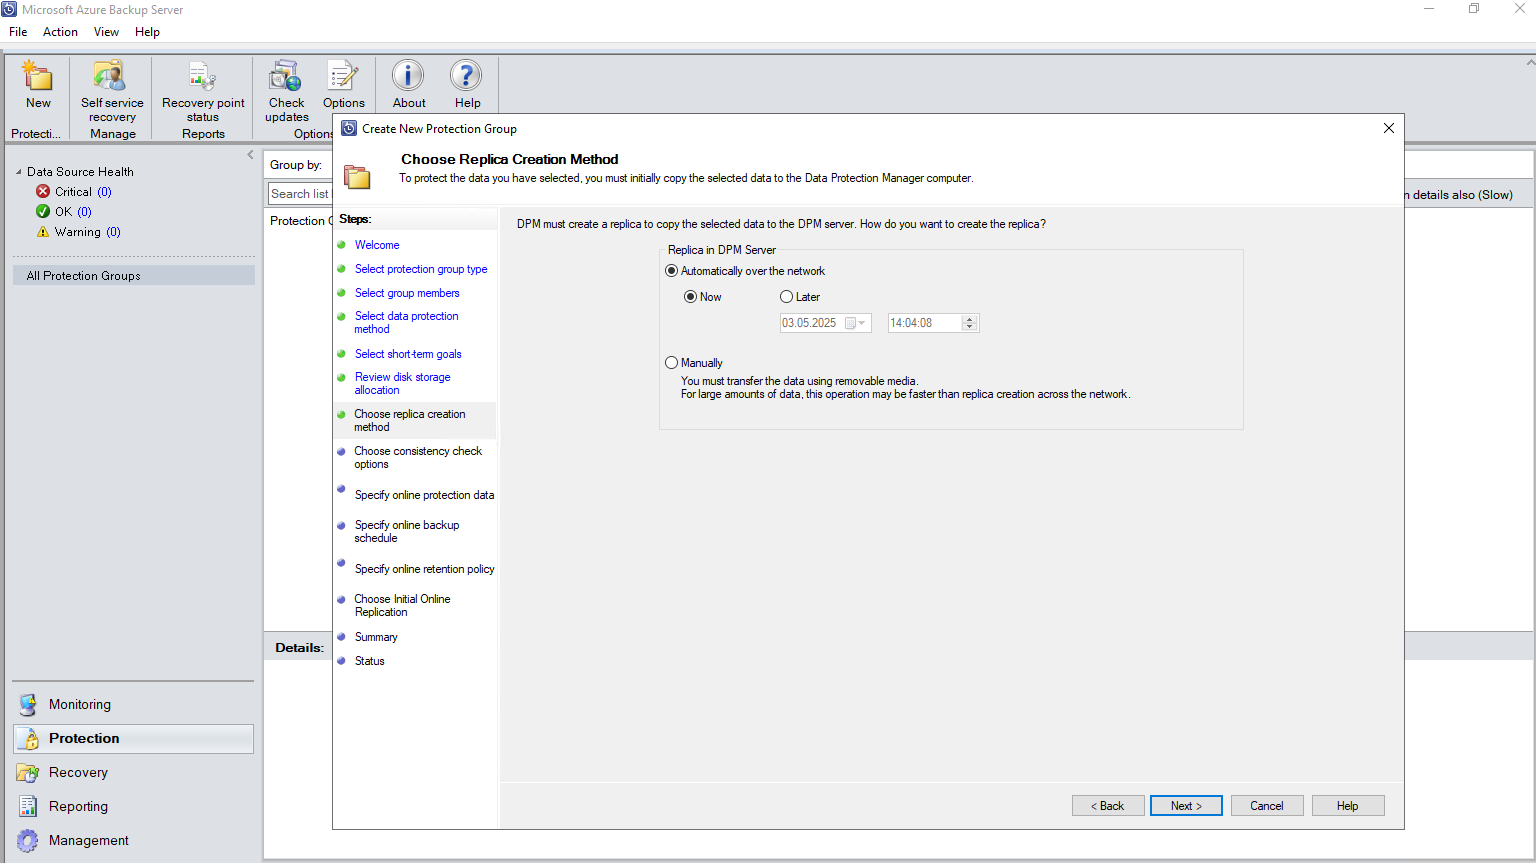Select All Protection Groups item

click(134, 276)
